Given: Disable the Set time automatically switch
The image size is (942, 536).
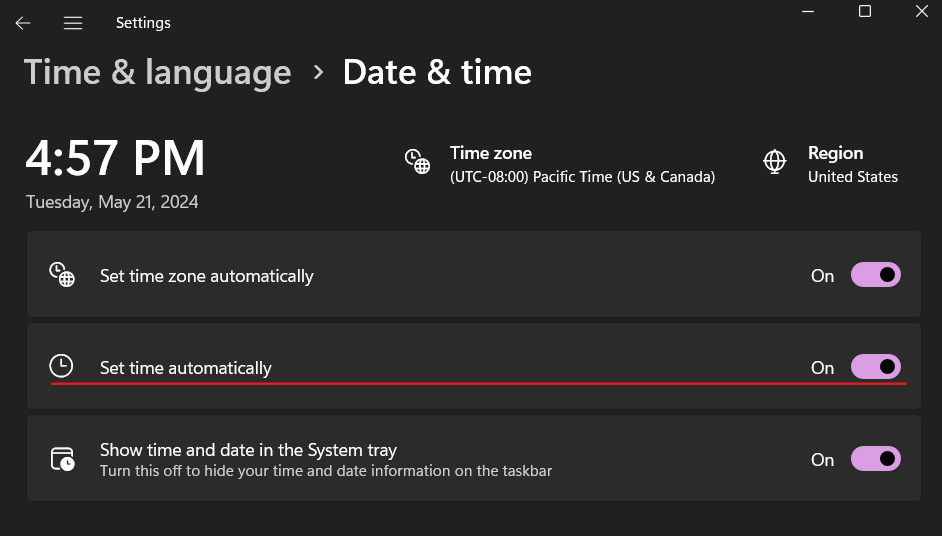Looking at the screenshot, I should coord(875,367).
